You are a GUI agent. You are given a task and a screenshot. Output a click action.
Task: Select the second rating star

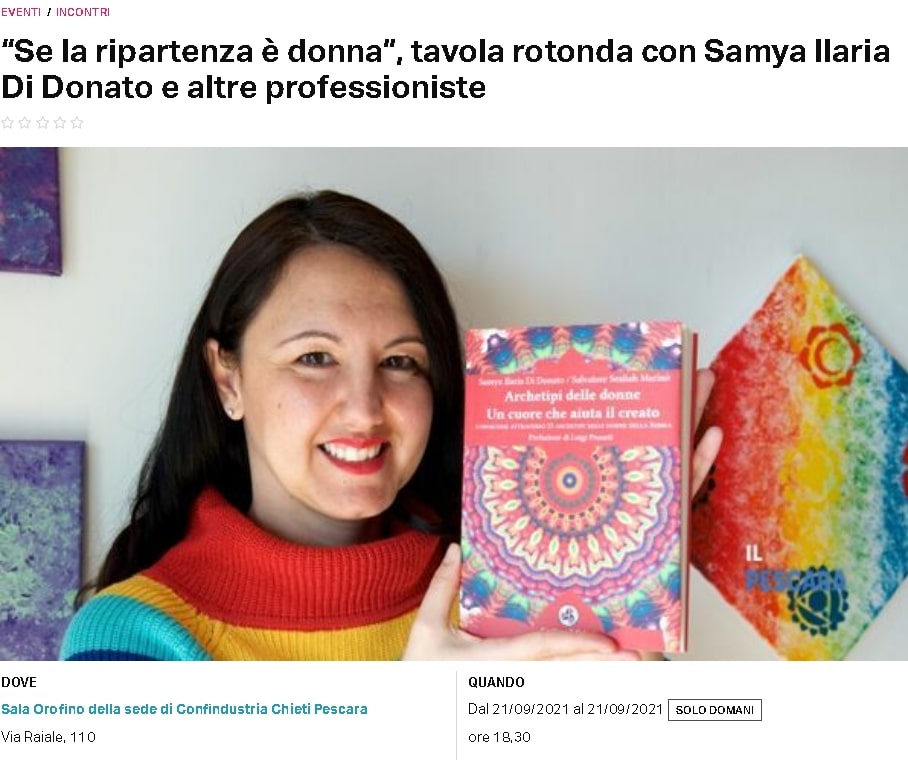click(25, 123)
